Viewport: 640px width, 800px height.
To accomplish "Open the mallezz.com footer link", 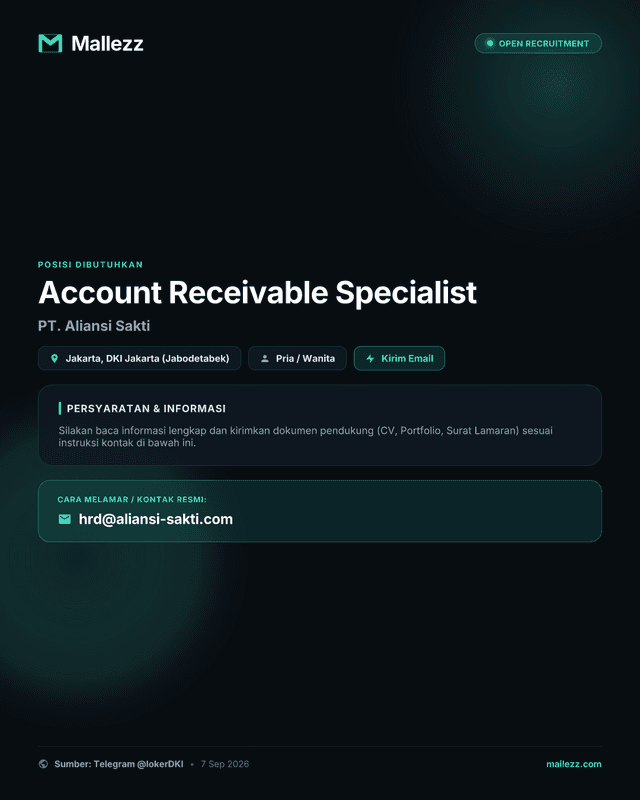I will tap(574, 764).
